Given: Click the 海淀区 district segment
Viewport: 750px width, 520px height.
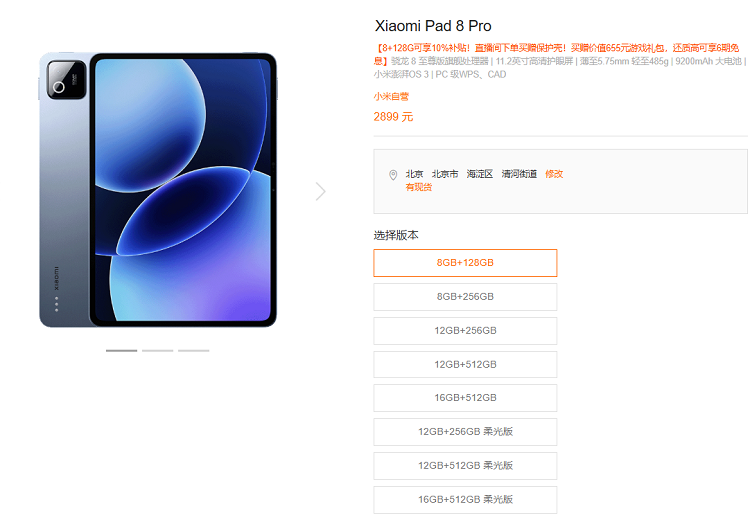Looking at the screenshot, I should tap(480, 174).
